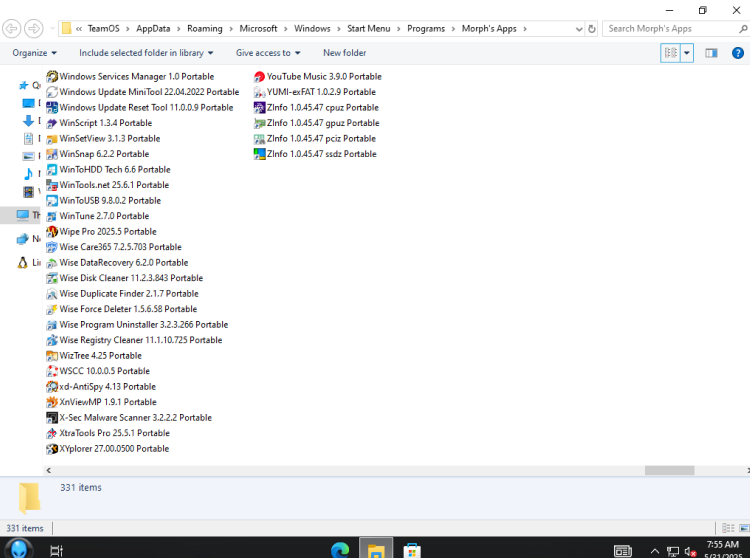Toggle the preview pane
The image size is (750, 558).
[x=711, y=53]
